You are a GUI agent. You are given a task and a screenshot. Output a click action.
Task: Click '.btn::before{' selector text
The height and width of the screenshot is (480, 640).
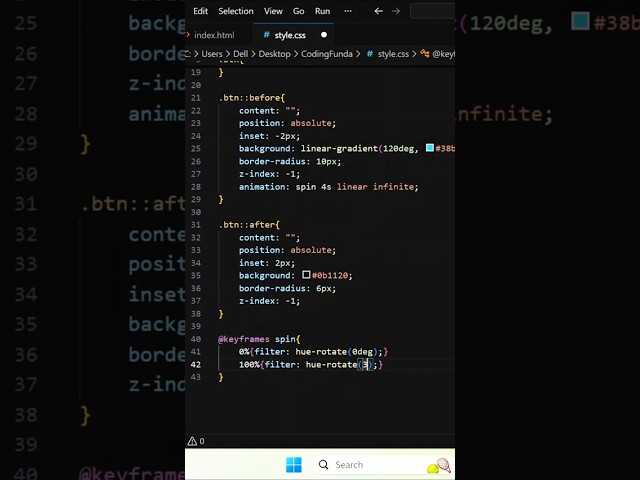(x=252, y=98)
